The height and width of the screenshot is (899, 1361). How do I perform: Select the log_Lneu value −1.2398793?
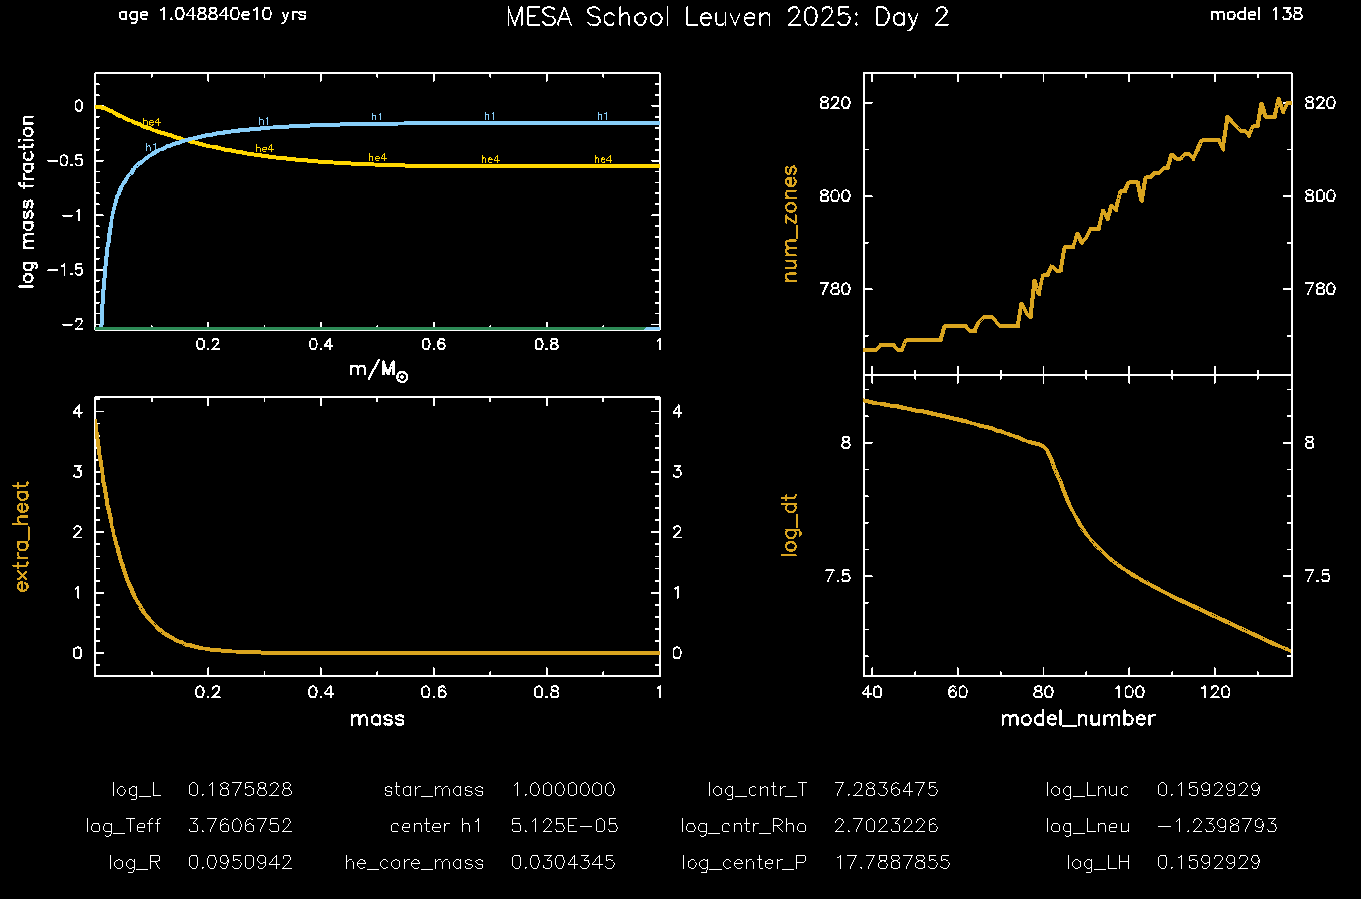[1217, 826]
